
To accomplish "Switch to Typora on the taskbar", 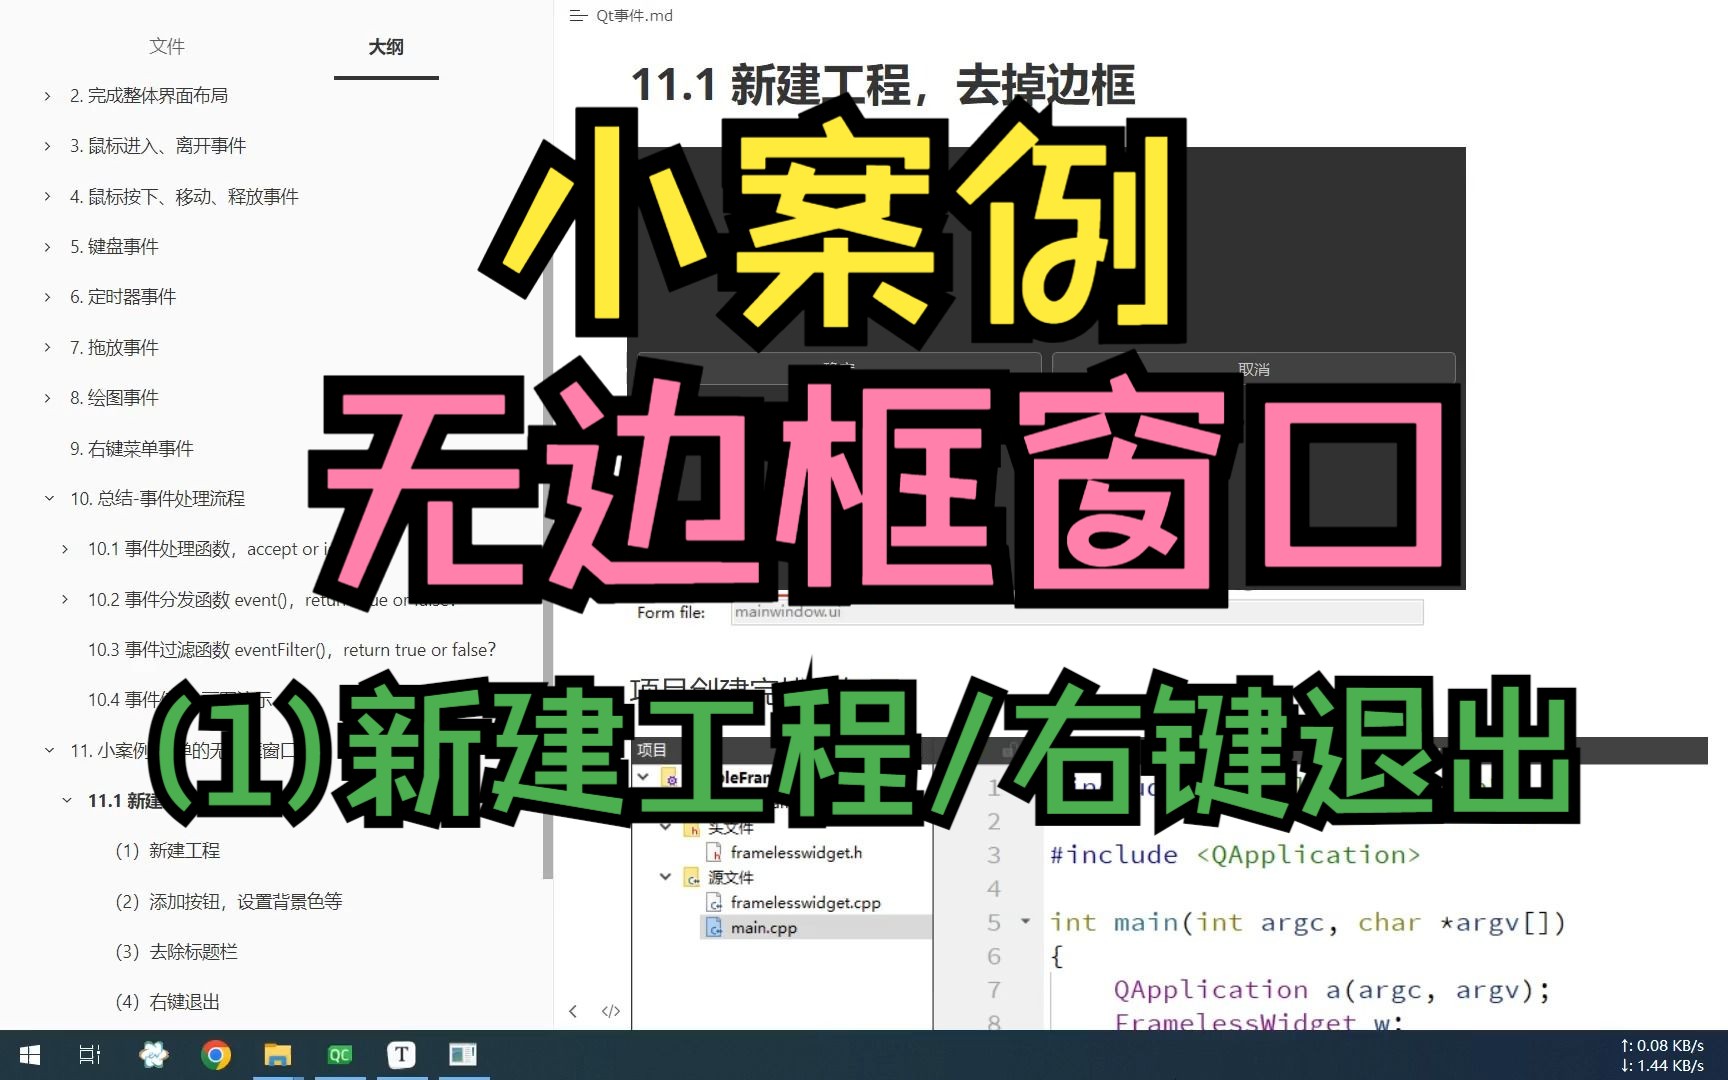I will (x=402, y=1055).
